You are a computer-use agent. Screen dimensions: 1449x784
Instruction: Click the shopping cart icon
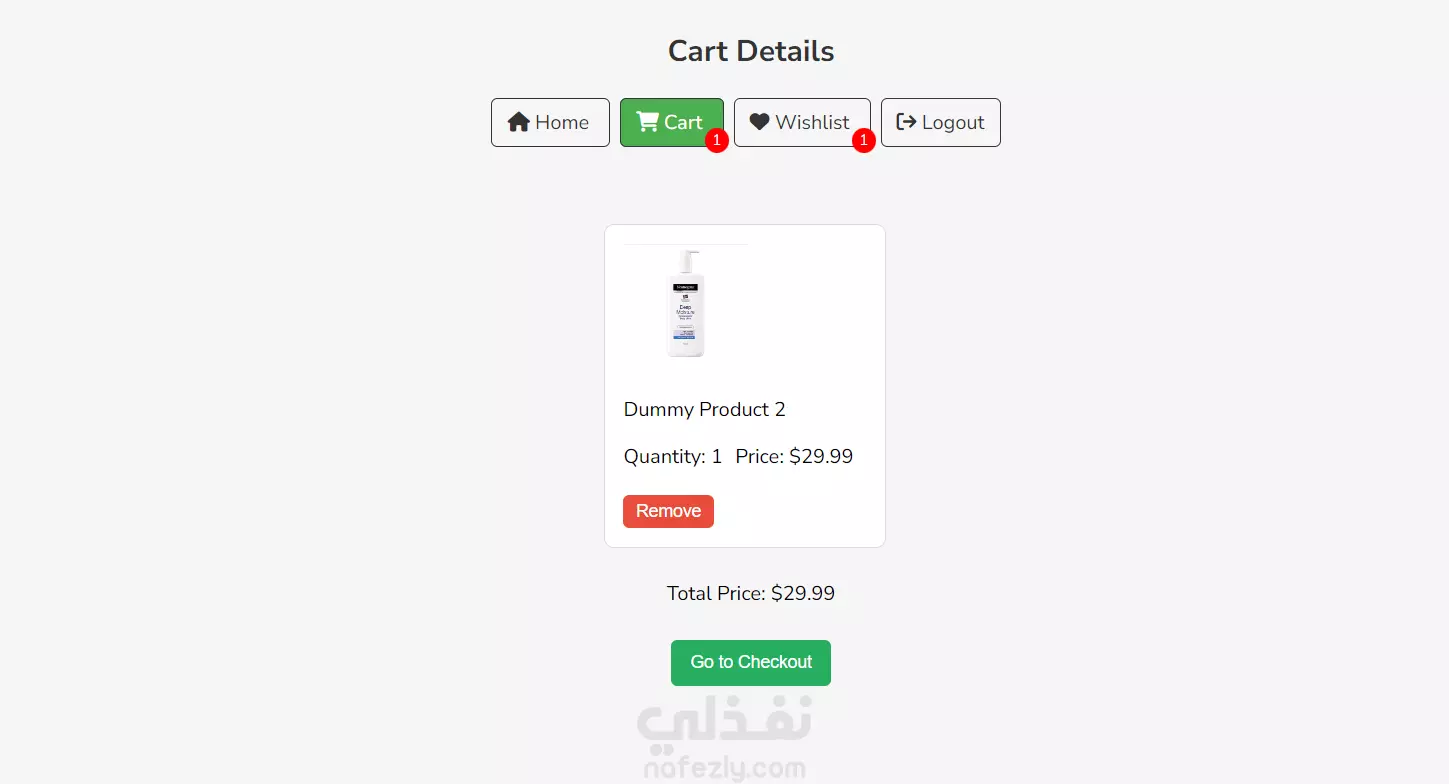tap(648, 122)
